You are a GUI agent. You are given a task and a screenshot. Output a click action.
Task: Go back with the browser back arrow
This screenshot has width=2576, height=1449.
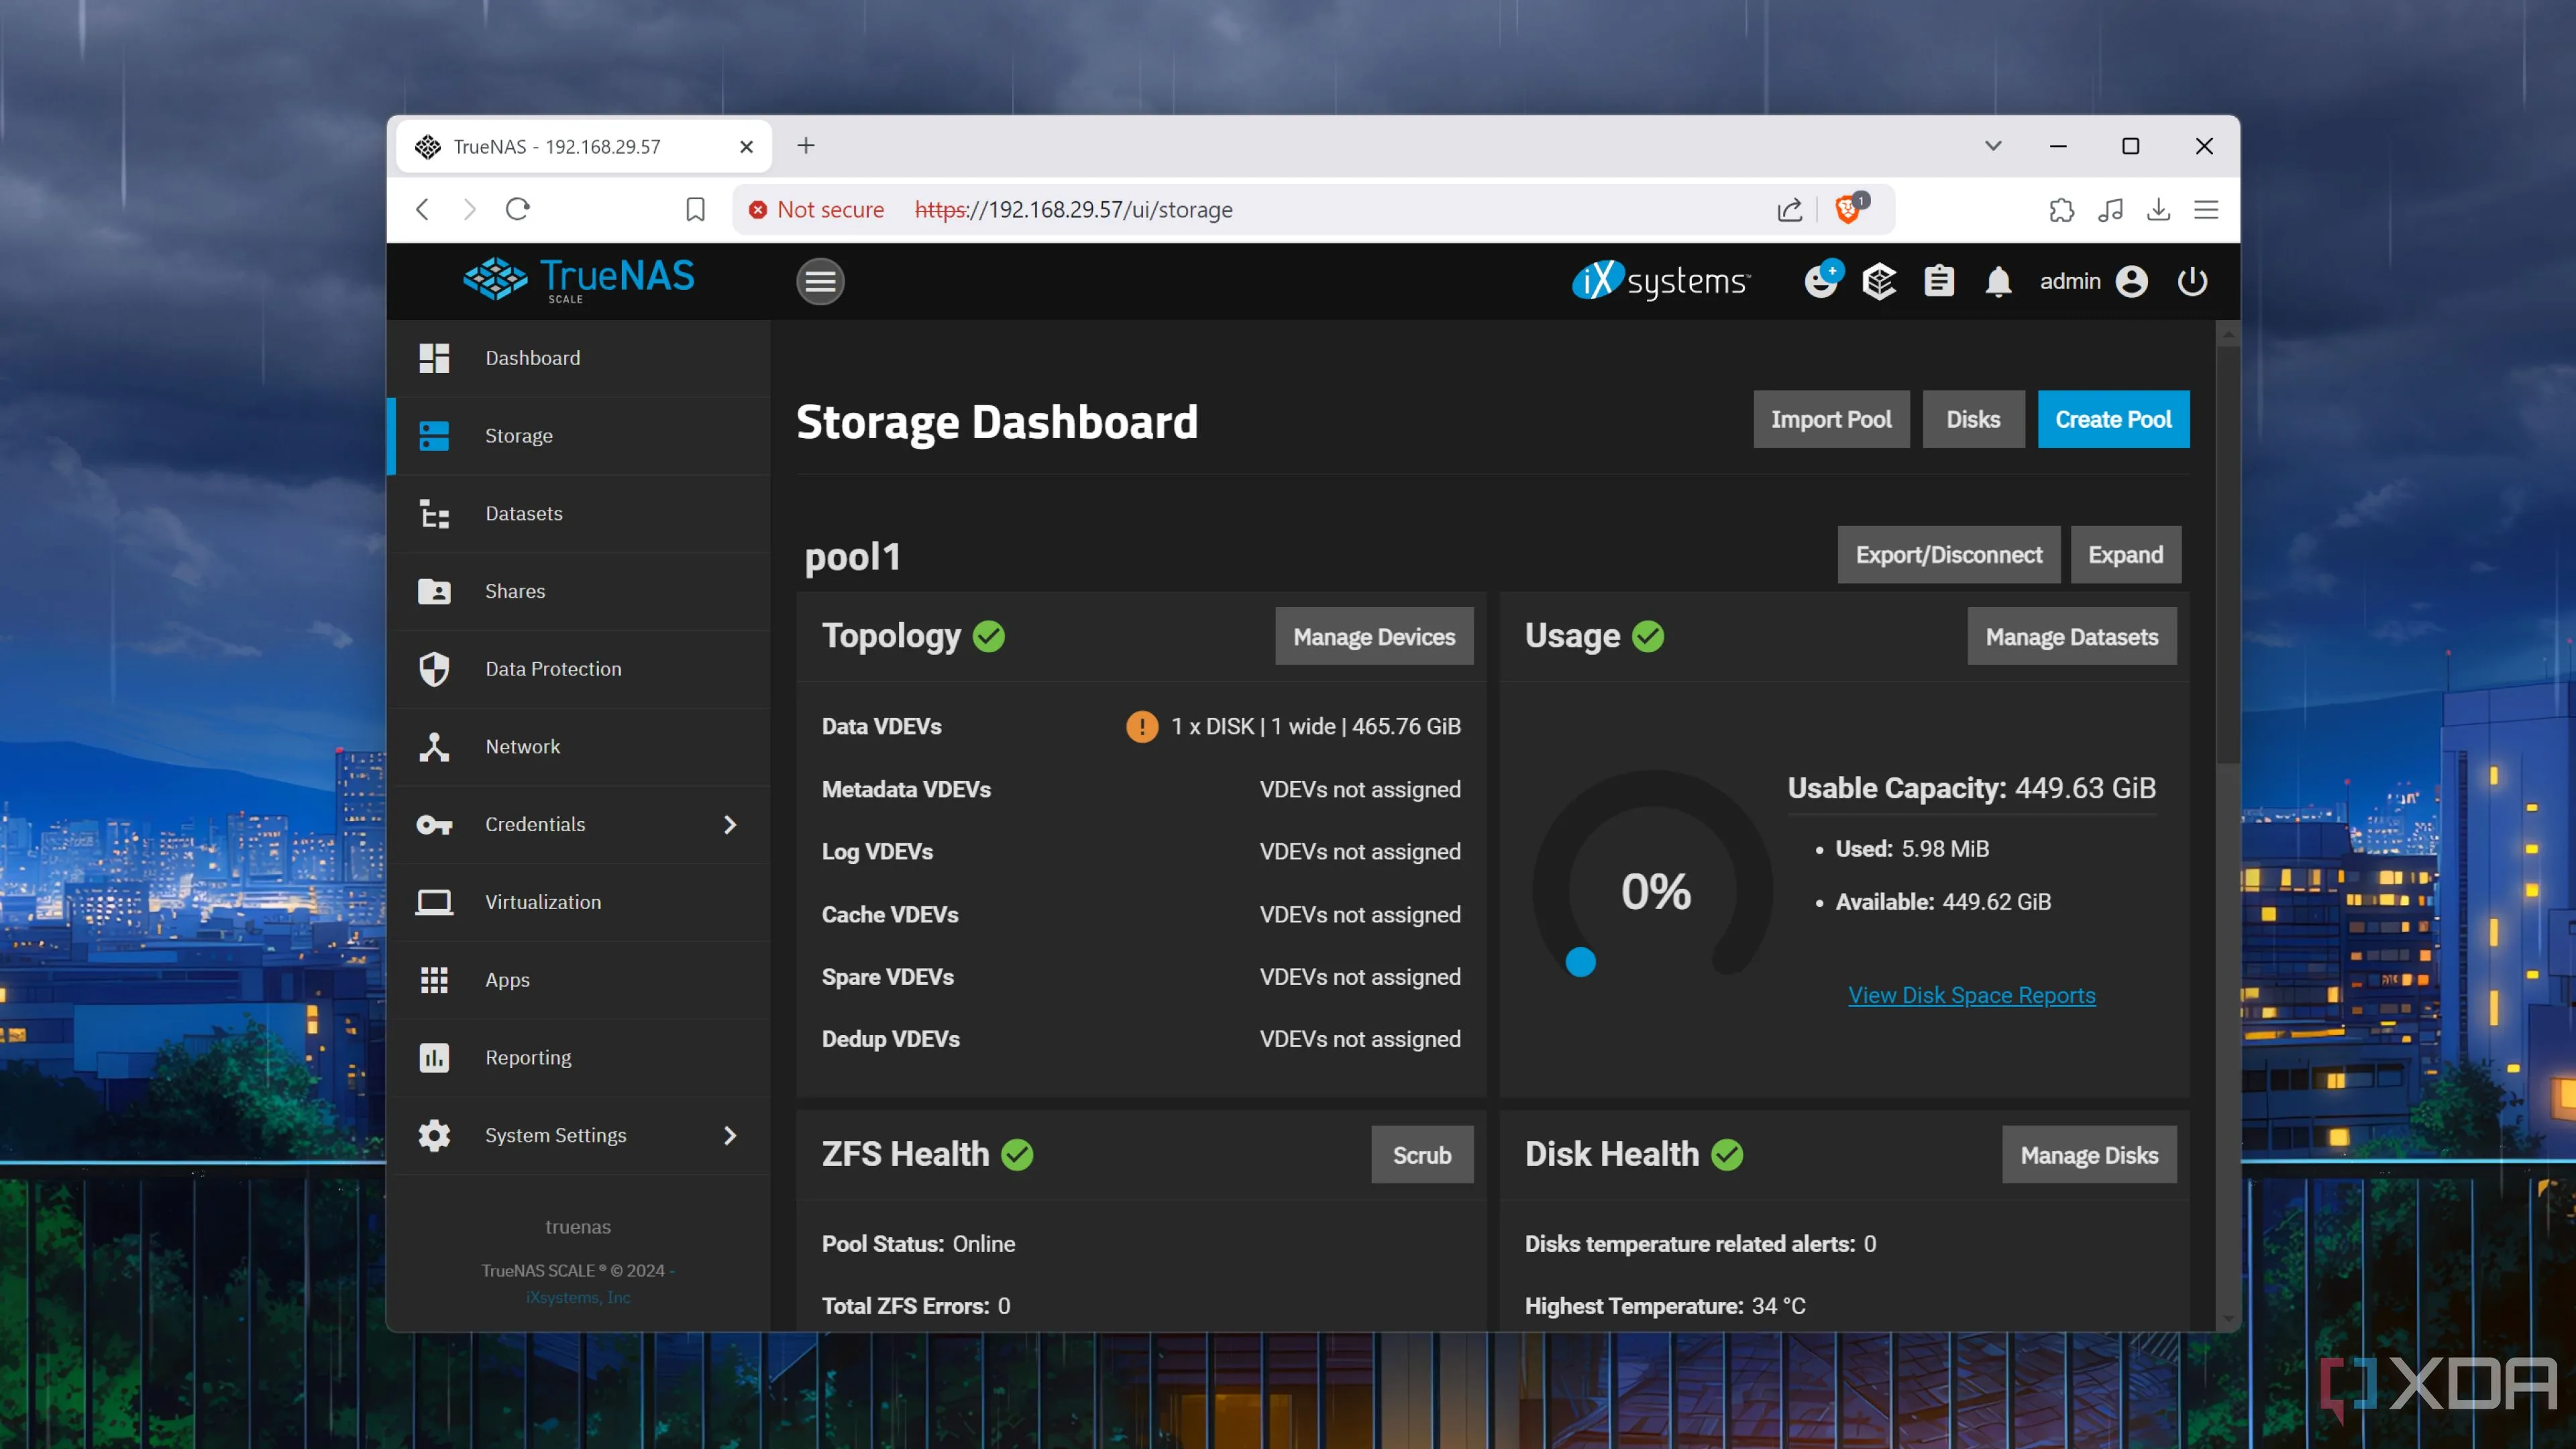422,209
